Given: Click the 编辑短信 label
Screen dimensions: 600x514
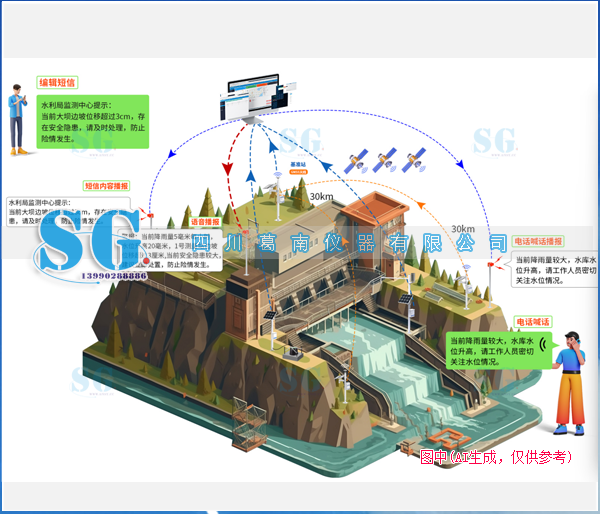Looking at the screenshot, I should pos(57,82).
